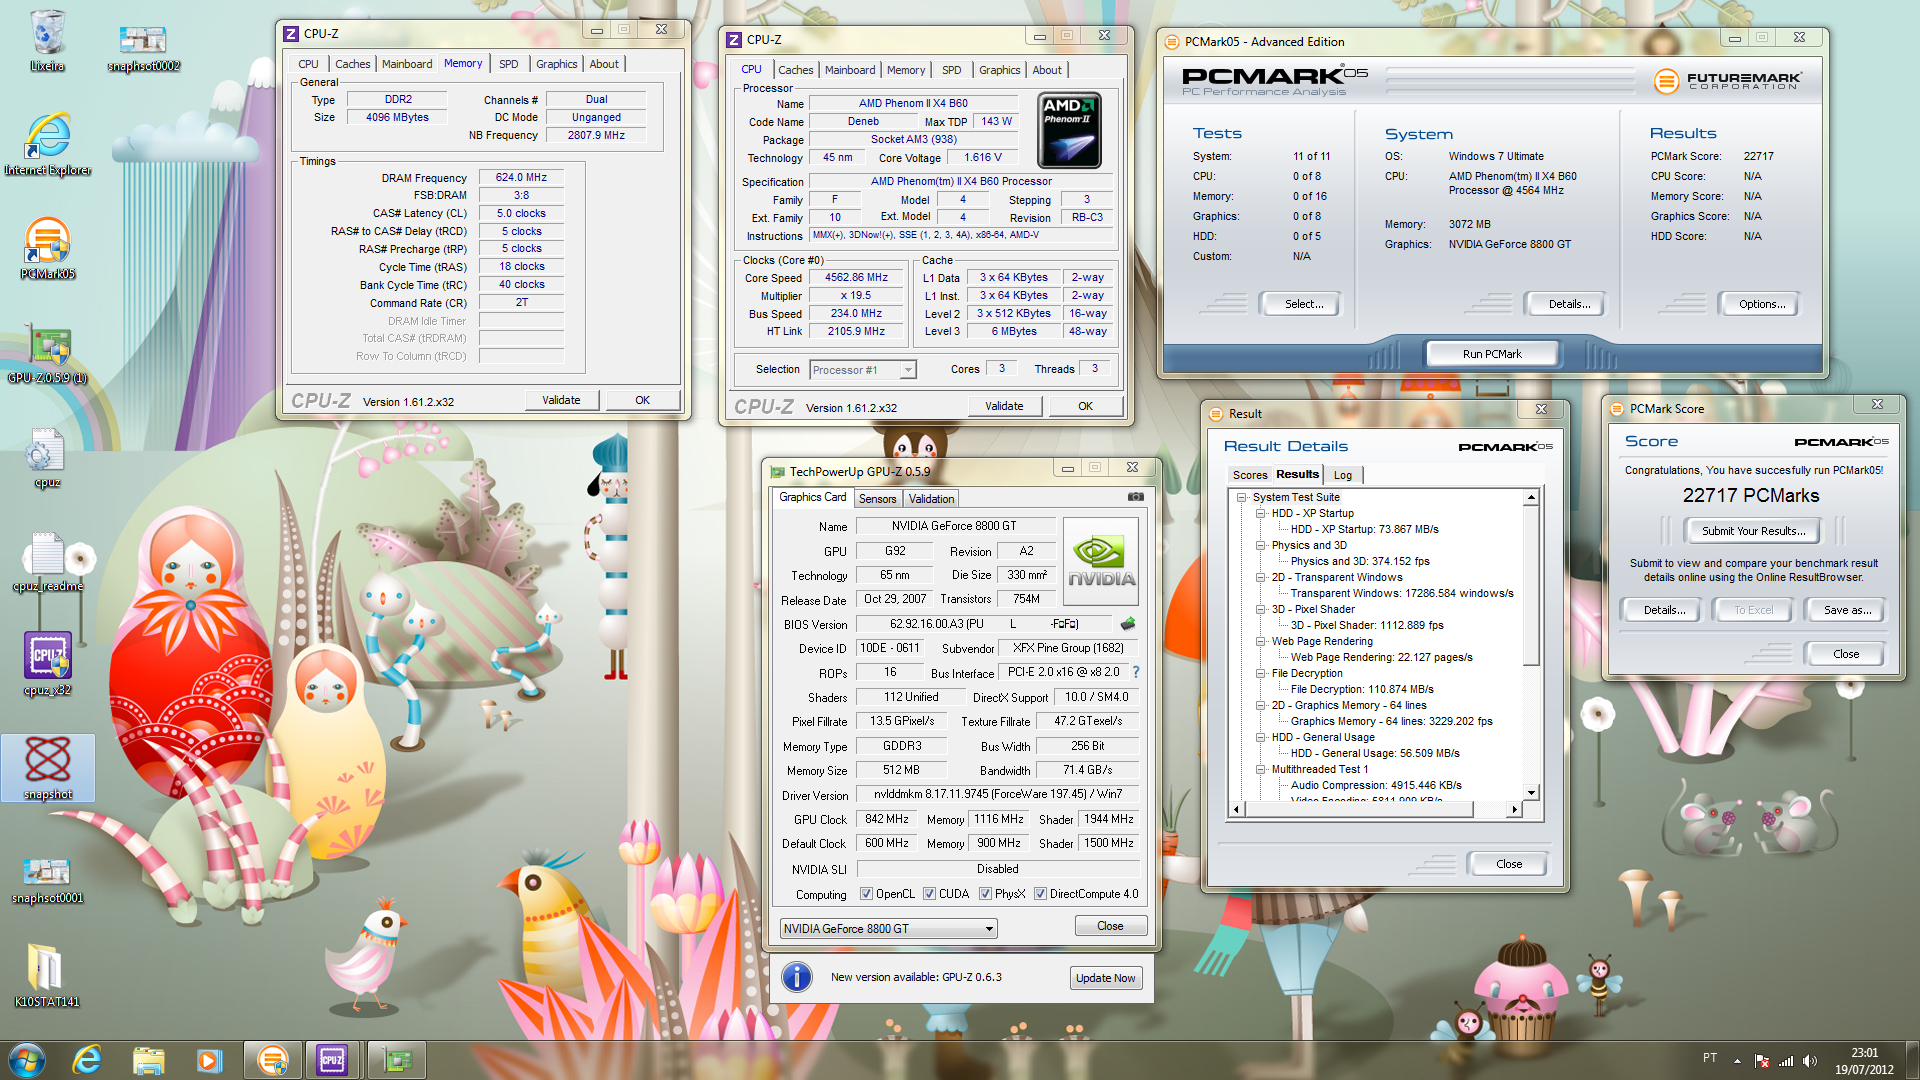Open the snapshot0002 desktop icon
This screenshot has width=1920, height=1080.
point(143,48)
